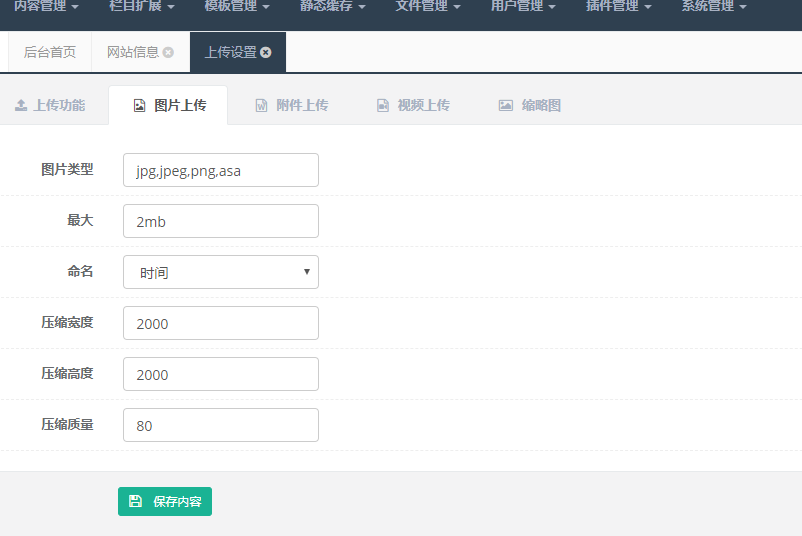Click the video file icon beside 视频上传
This screenshot has height=536, width=802.
pyautogui.click(x=383, y=105)
